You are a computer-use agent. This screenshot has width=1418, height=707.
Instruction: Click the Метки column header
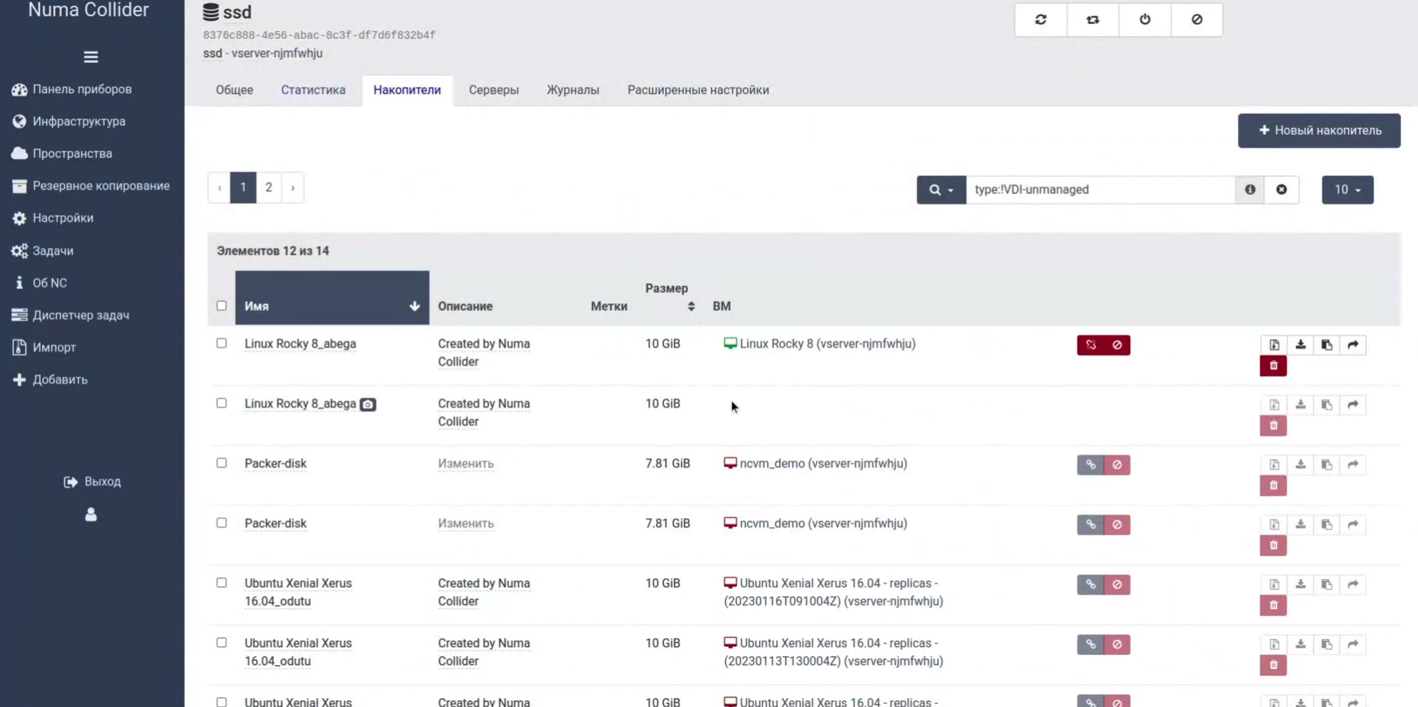[x=609, y=306]
